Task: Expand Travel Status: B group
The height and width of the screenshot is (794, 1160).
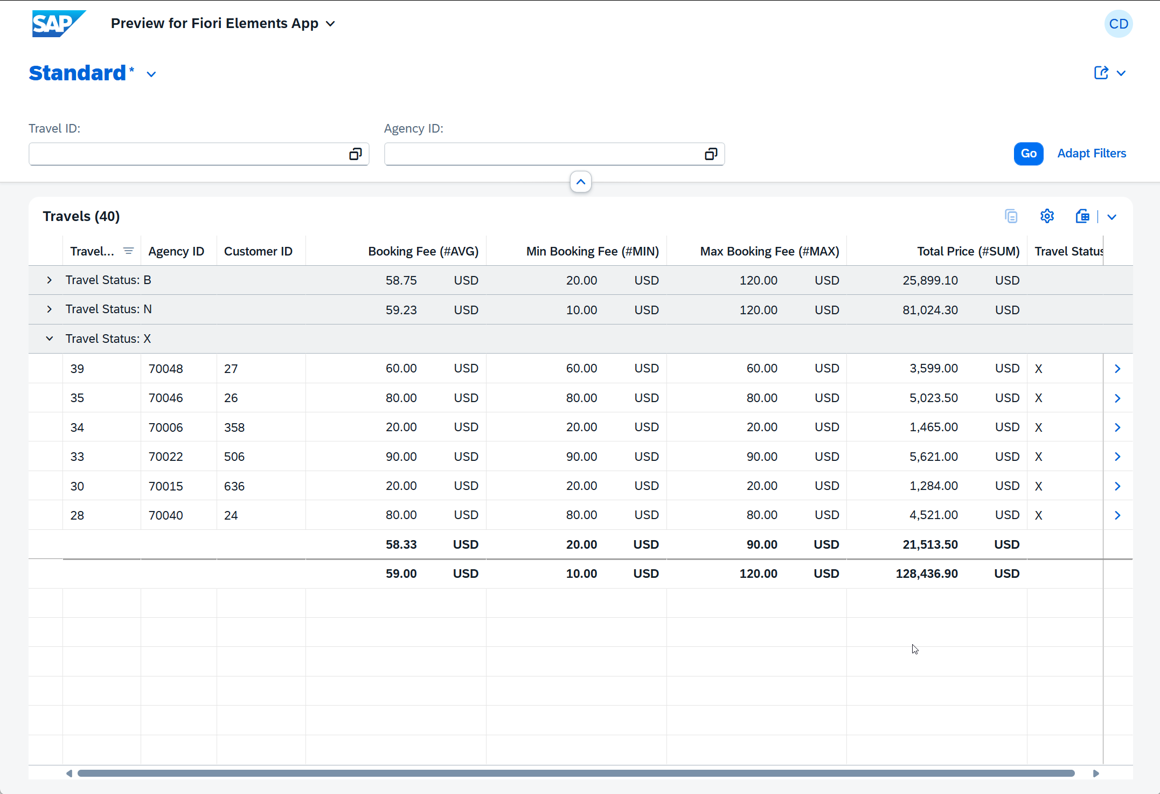Action: (x=49, y=280)
